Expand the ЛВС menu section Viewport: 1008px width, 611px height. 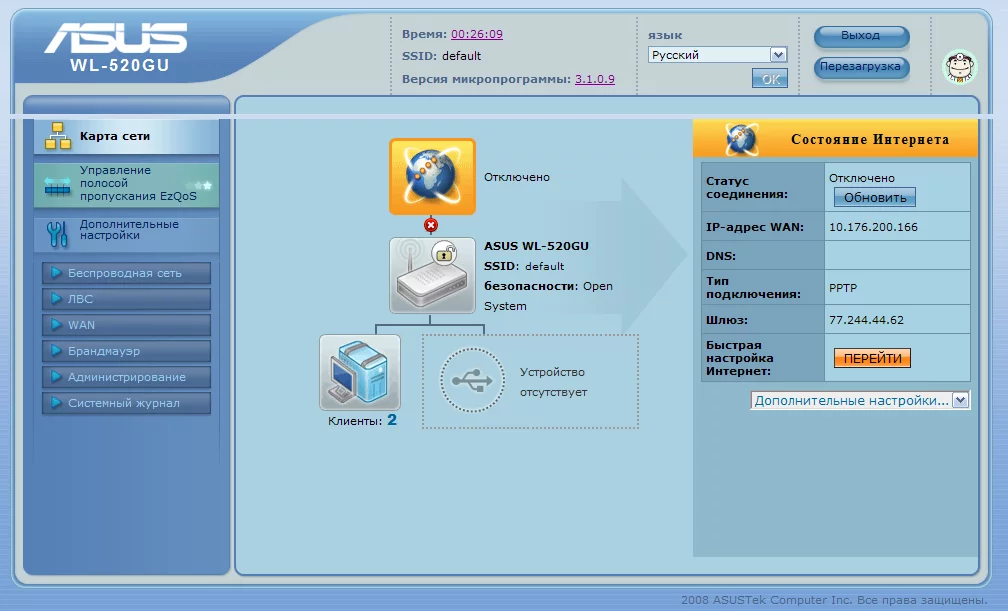click(126, 299)
